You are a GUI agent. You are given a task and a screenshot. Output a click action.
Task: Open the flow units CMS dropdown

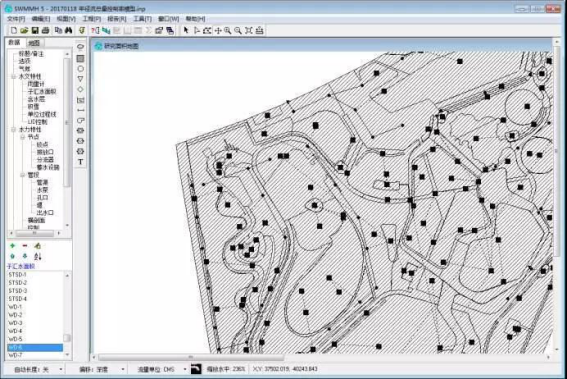[185, 369]
